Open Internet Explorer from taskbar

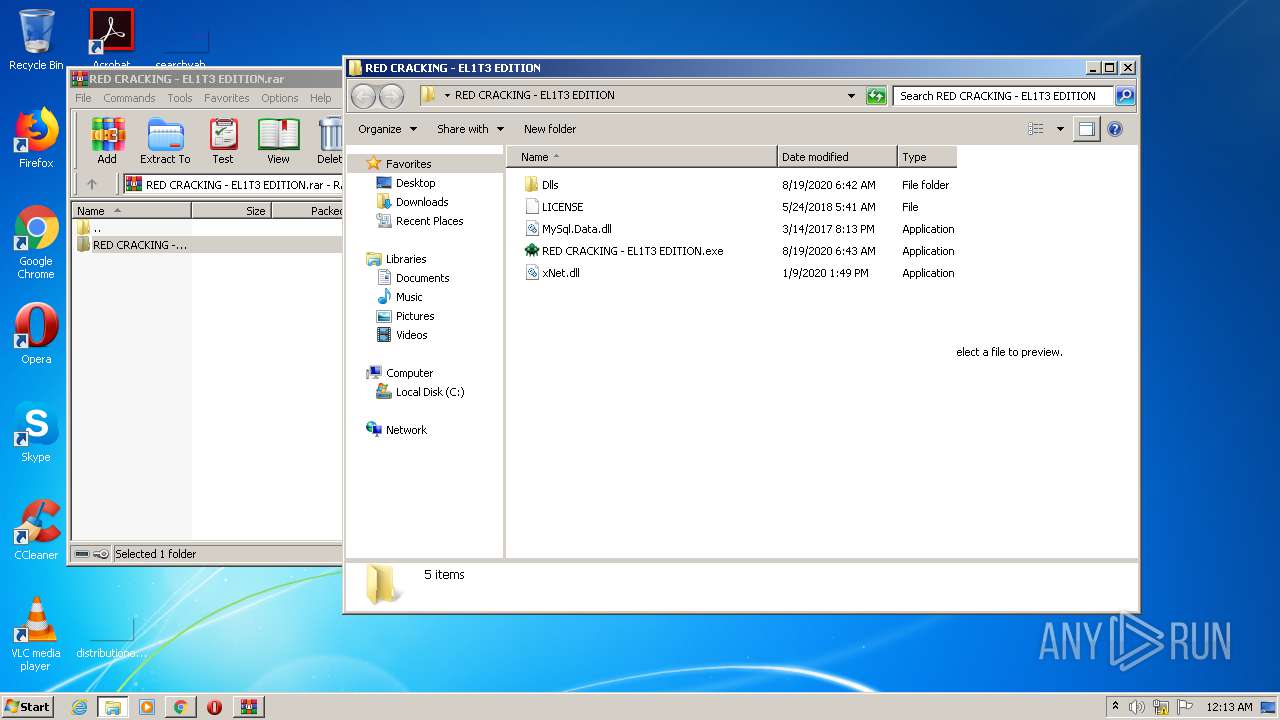click(79, 707)
